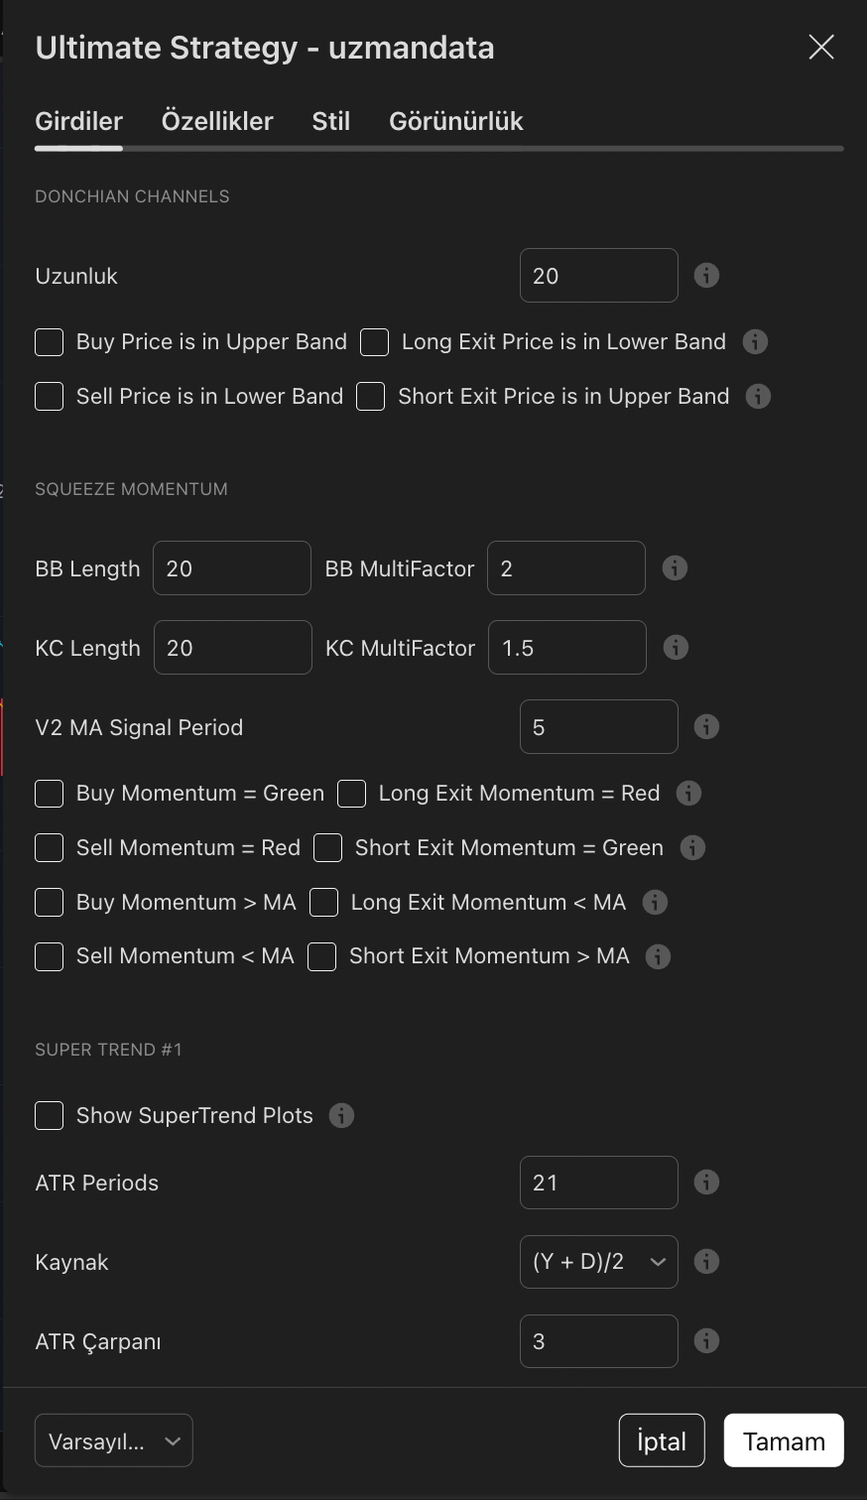Screen dimensions: 867x1500
Task: Click the KC Length input field
Action: click(232, 647)
